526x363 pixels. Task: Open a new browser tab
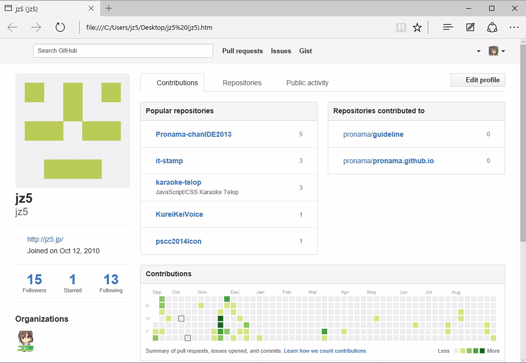109,8
